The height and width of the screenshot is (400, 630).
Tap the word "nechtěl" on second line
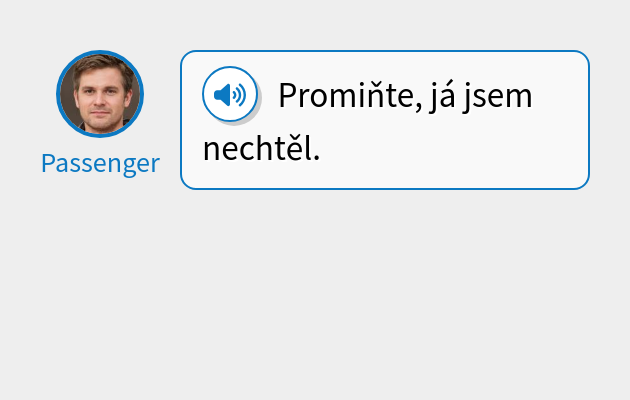[257, 149]
